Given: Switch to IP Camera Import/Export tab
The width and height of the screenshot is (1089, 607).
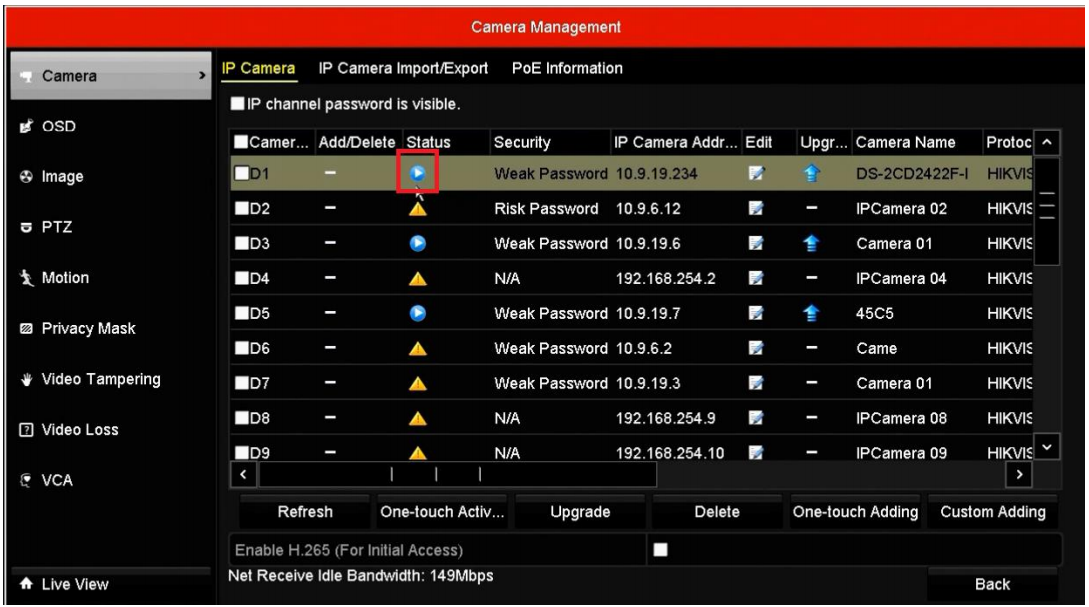Looking at the screenshot, I should tap(403, 68).
